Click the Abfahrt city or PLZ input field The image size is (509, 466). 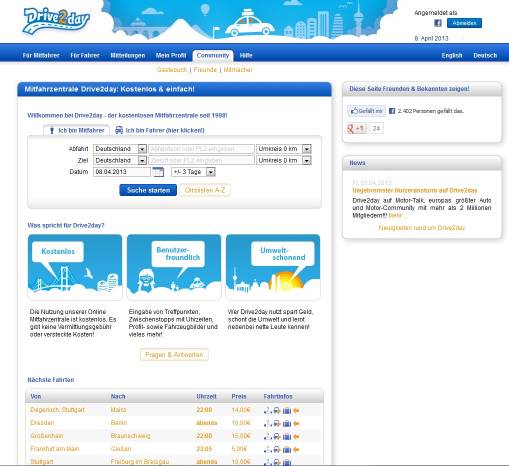(201, 149)
